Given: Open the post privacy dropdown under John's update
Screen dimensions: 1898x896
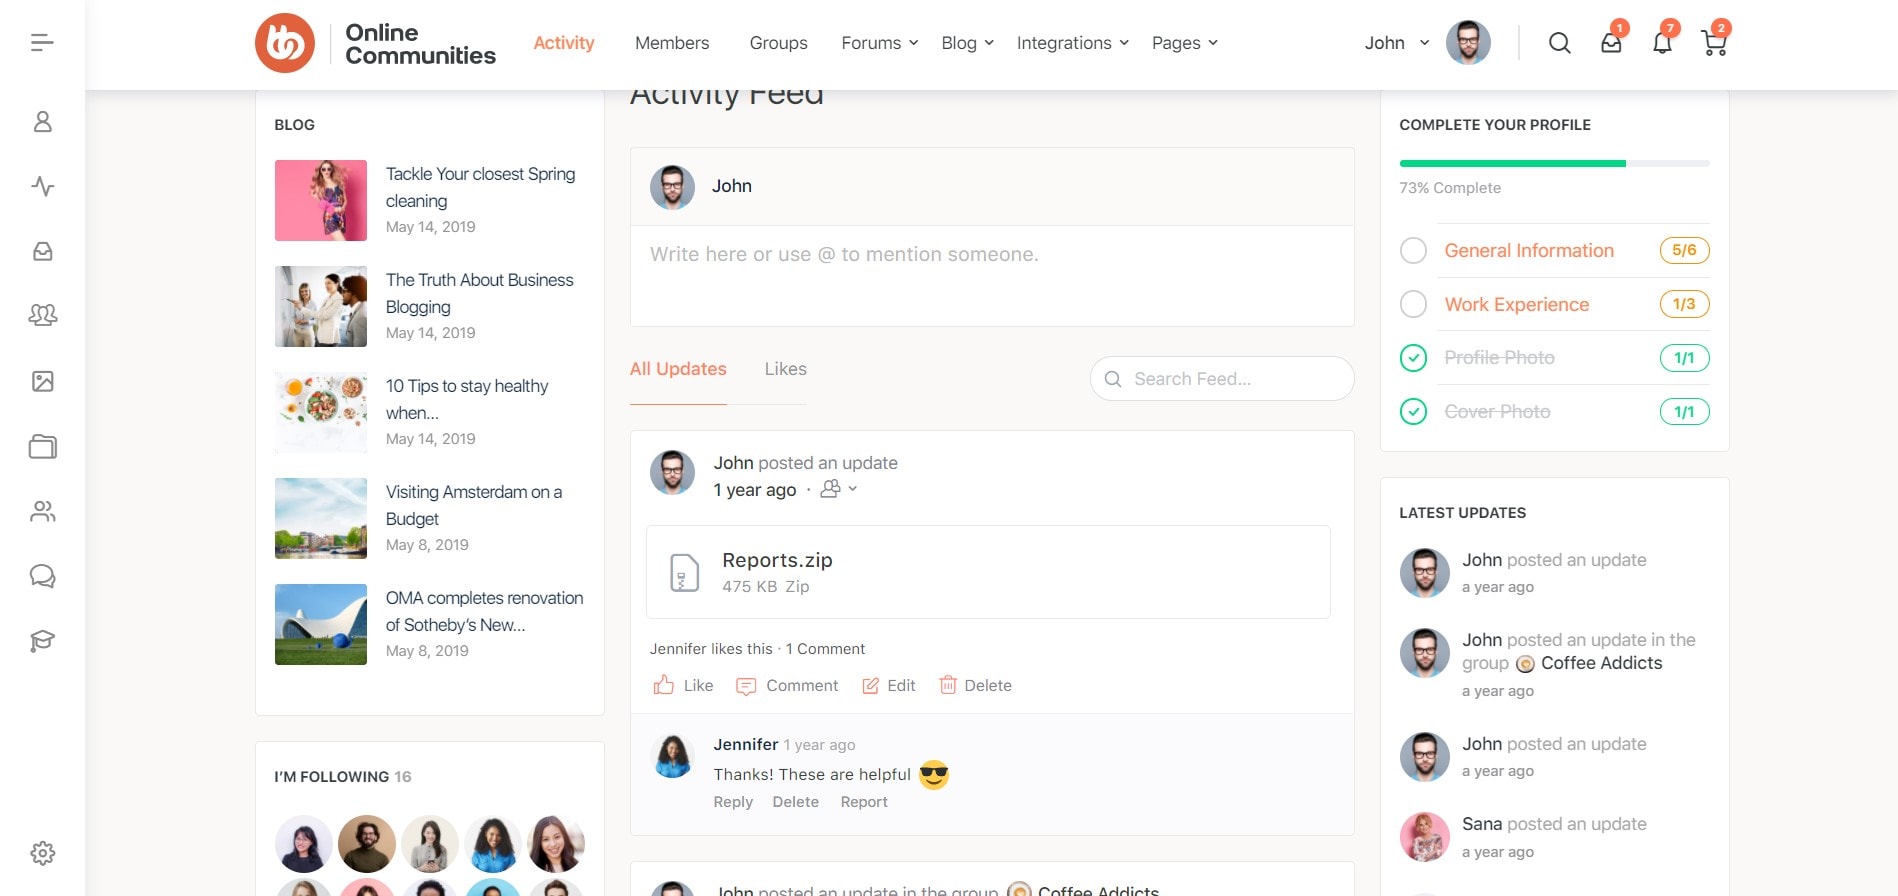Looking at the screenshot, I should [x=839, y=489].
